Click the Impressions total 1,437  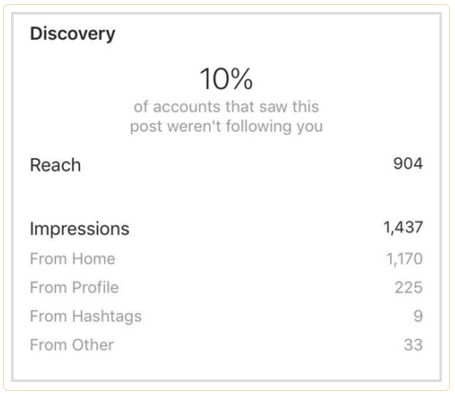tap(403, 228)
